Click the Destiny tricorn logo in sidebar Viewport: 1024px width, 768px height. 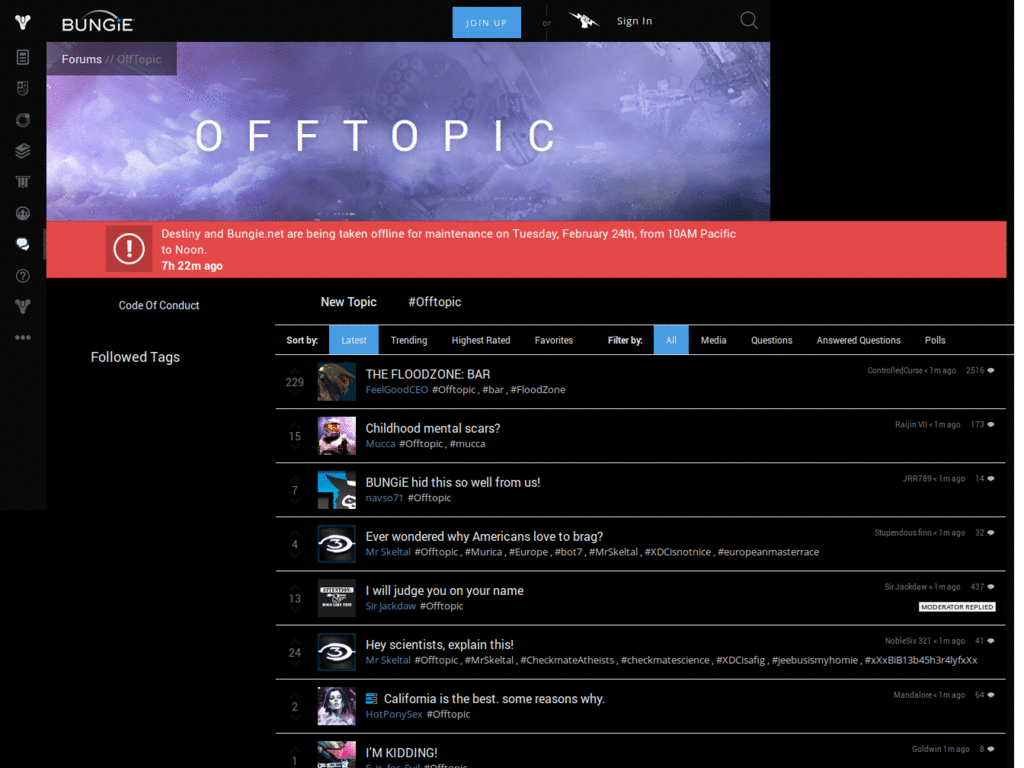pyautogui.click(x=23, y=23)
